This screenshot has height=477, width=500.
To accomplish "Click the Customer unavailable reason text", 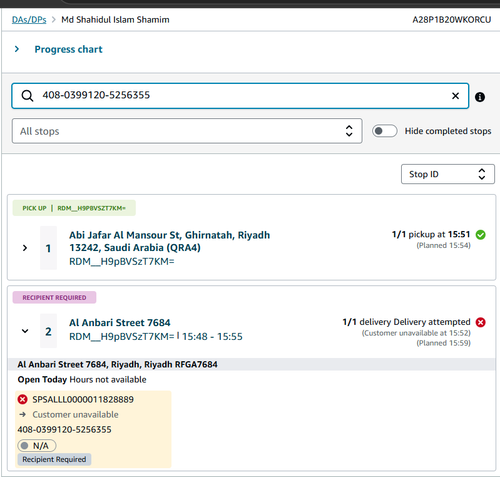I will 75,415.
